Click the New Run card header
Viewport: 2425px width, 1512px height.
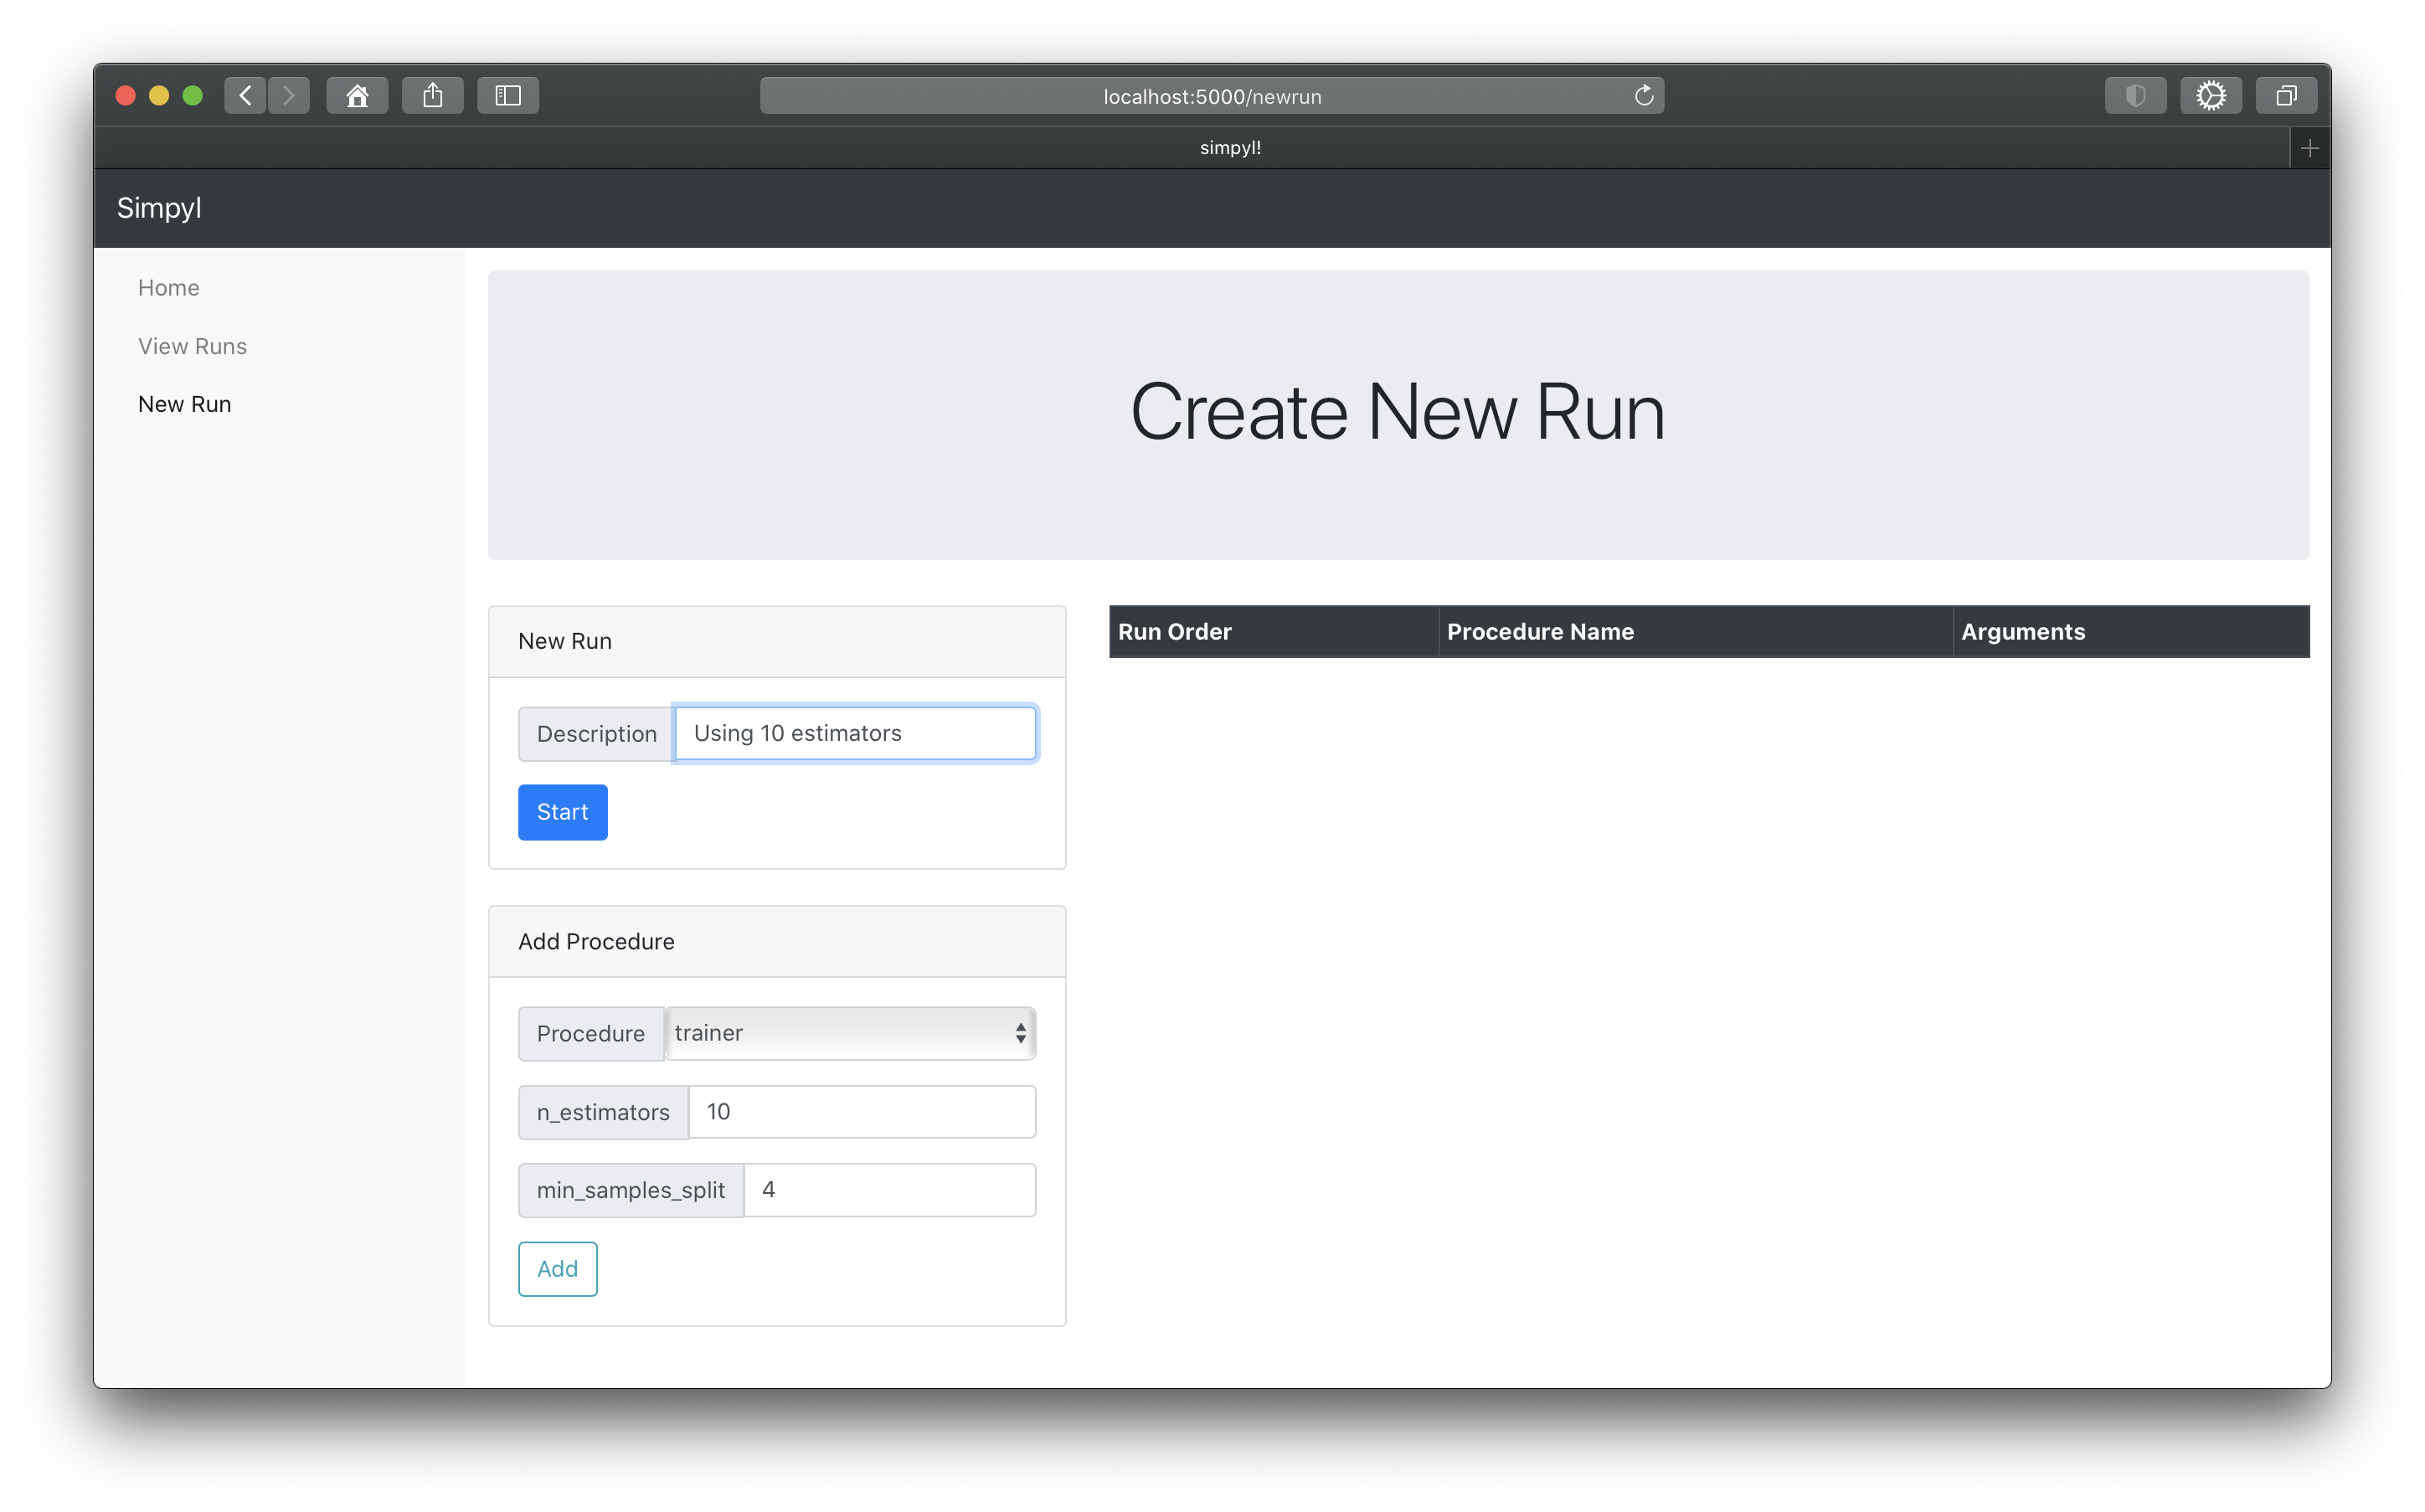point(777,642)
